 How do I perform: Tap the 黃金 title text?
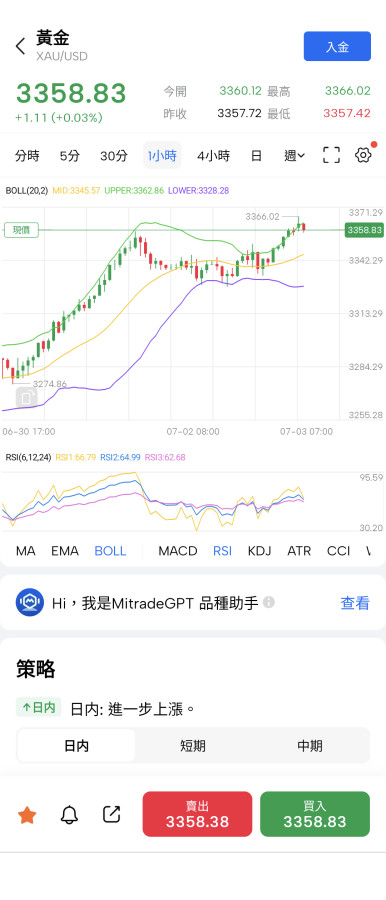pos(53,38)
